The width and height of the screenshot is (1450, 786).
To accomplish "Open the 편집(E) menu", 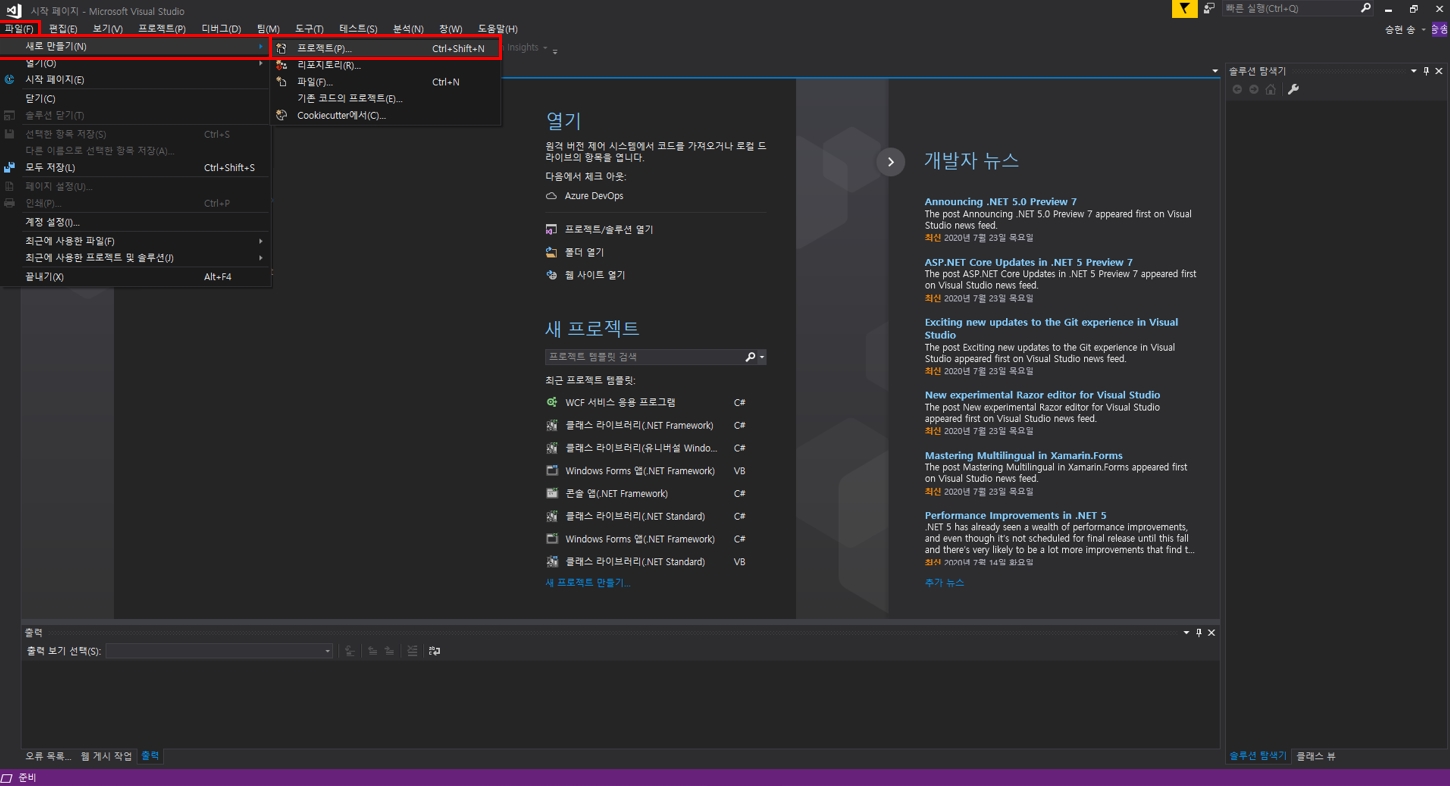I will (63, 29).
